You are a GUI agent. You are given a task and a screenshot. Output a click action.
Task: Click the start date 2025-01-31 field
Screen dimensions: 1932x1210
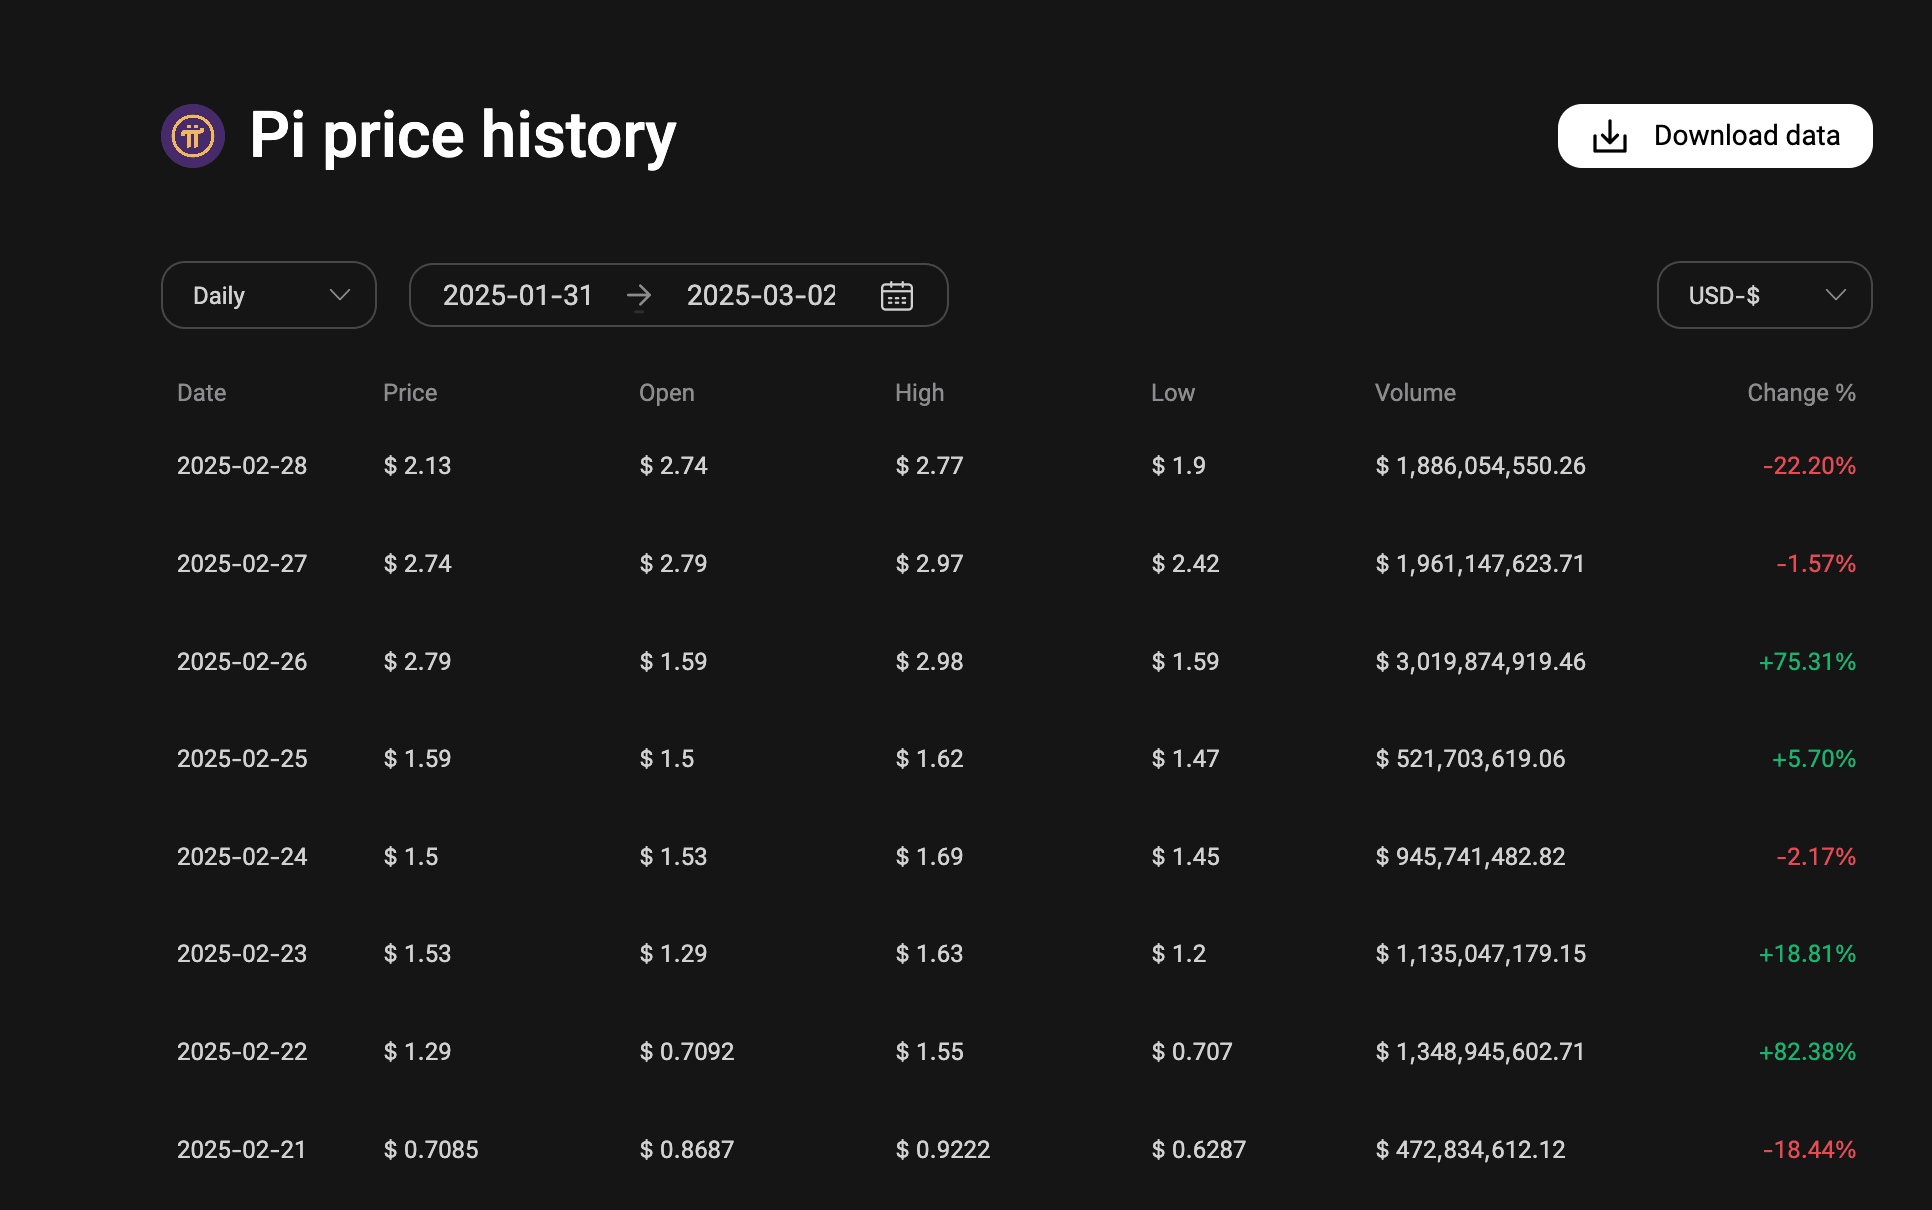click(518, 295)
